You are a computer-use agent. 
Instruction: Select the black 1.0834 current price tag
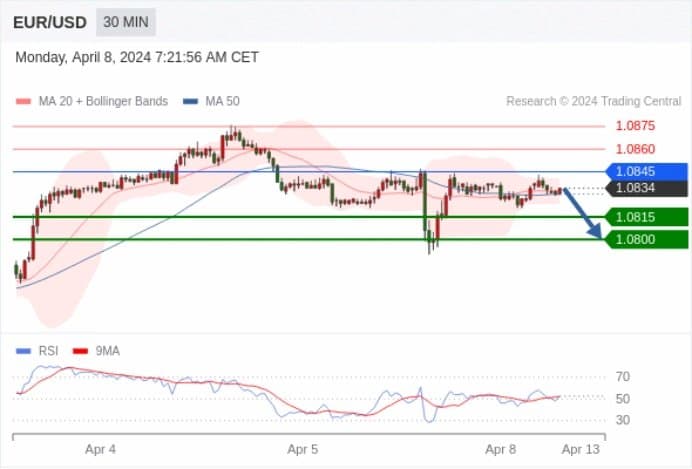click(647, 188)
